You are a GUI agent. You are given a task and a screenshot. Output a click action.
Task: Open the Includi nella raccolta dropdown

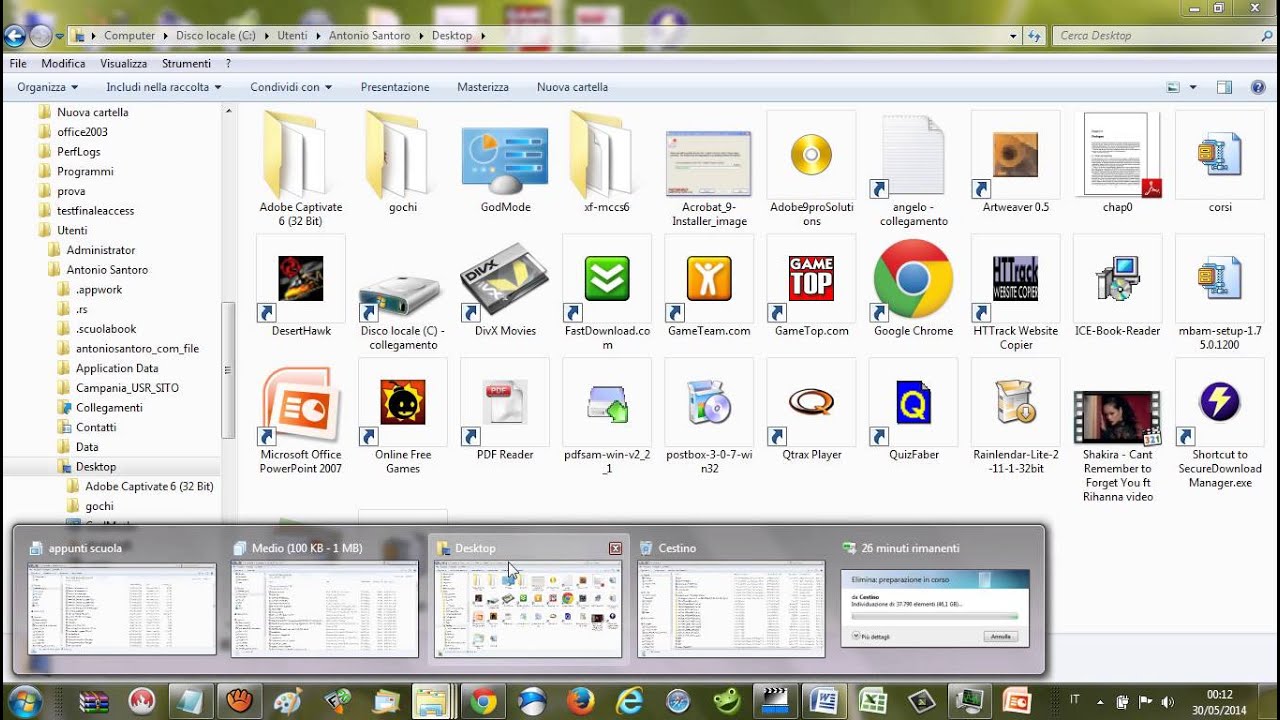point(164,87)
